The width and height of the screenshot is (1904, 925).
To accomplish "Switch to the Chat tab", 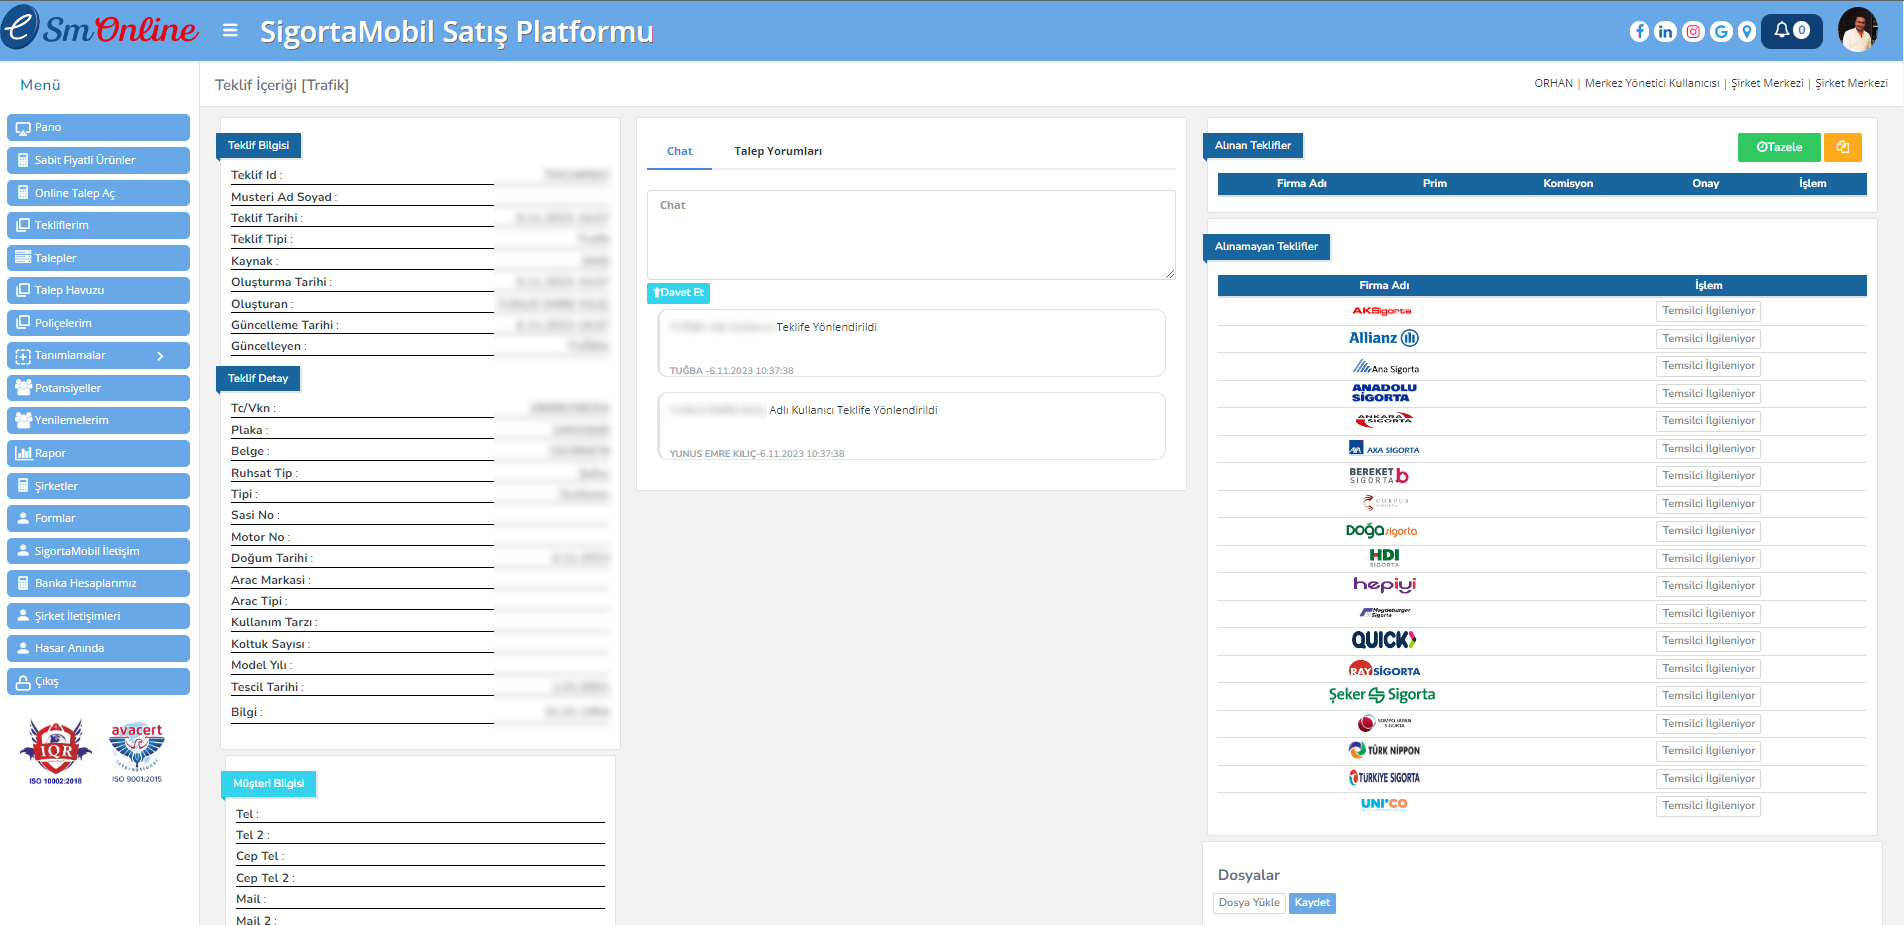I will 679,151.
